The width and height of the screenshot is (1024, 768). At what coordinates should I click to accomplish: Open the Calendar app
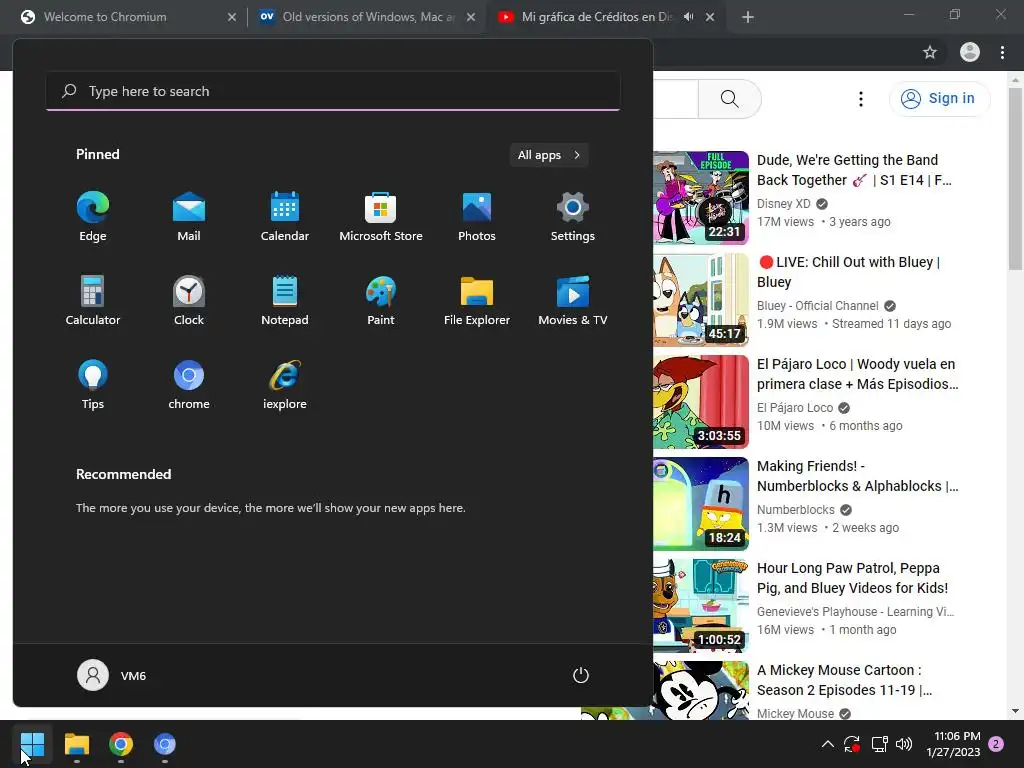coord(285,217)
